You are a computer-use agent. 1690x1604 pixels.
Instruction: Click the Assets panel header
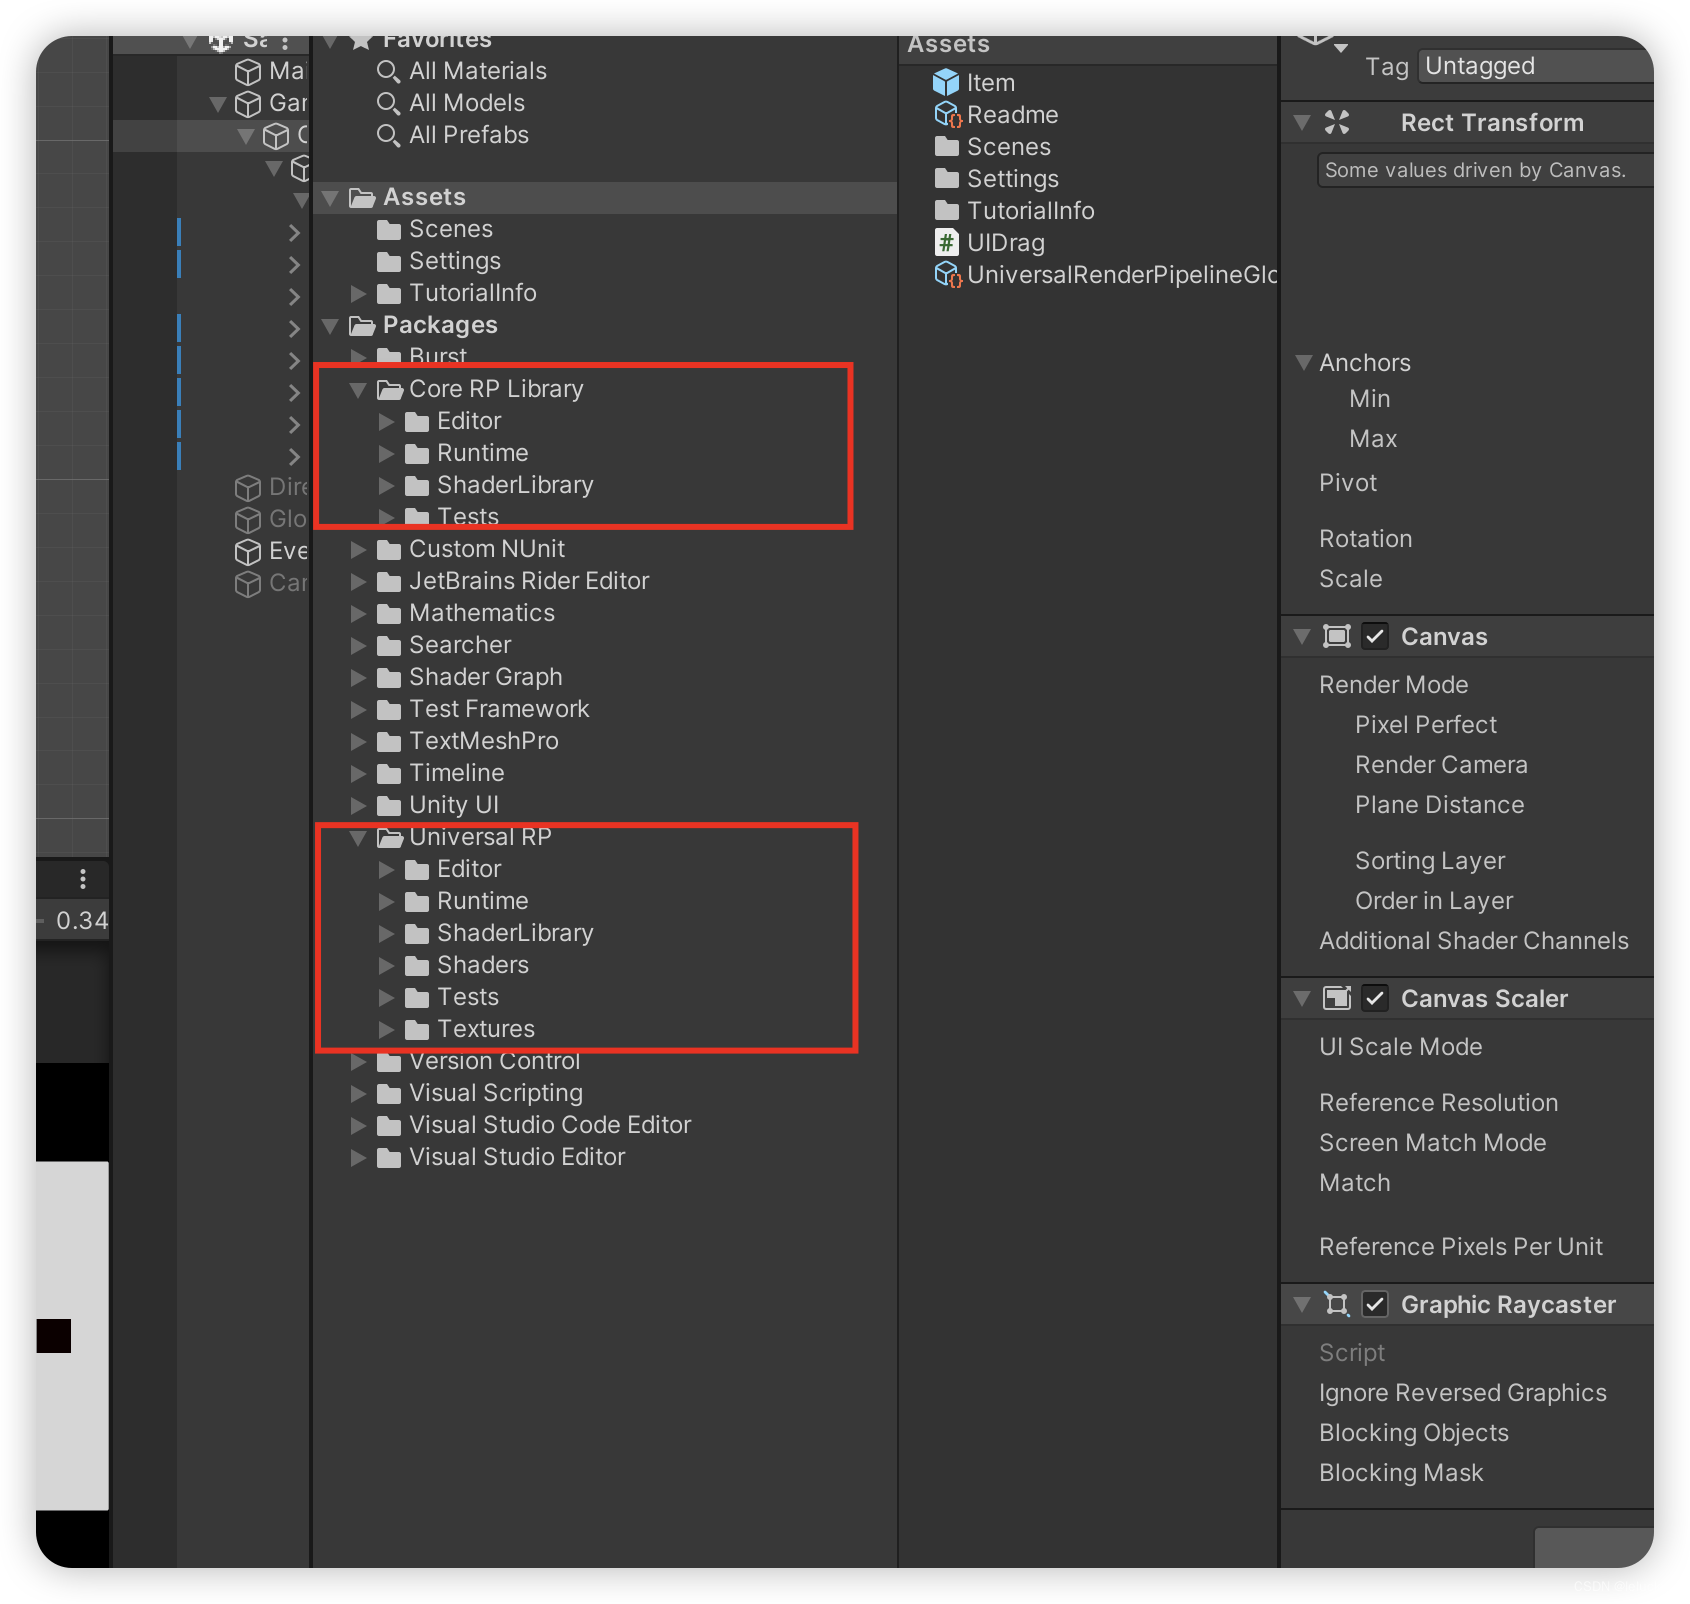click(x=948, y=44)
